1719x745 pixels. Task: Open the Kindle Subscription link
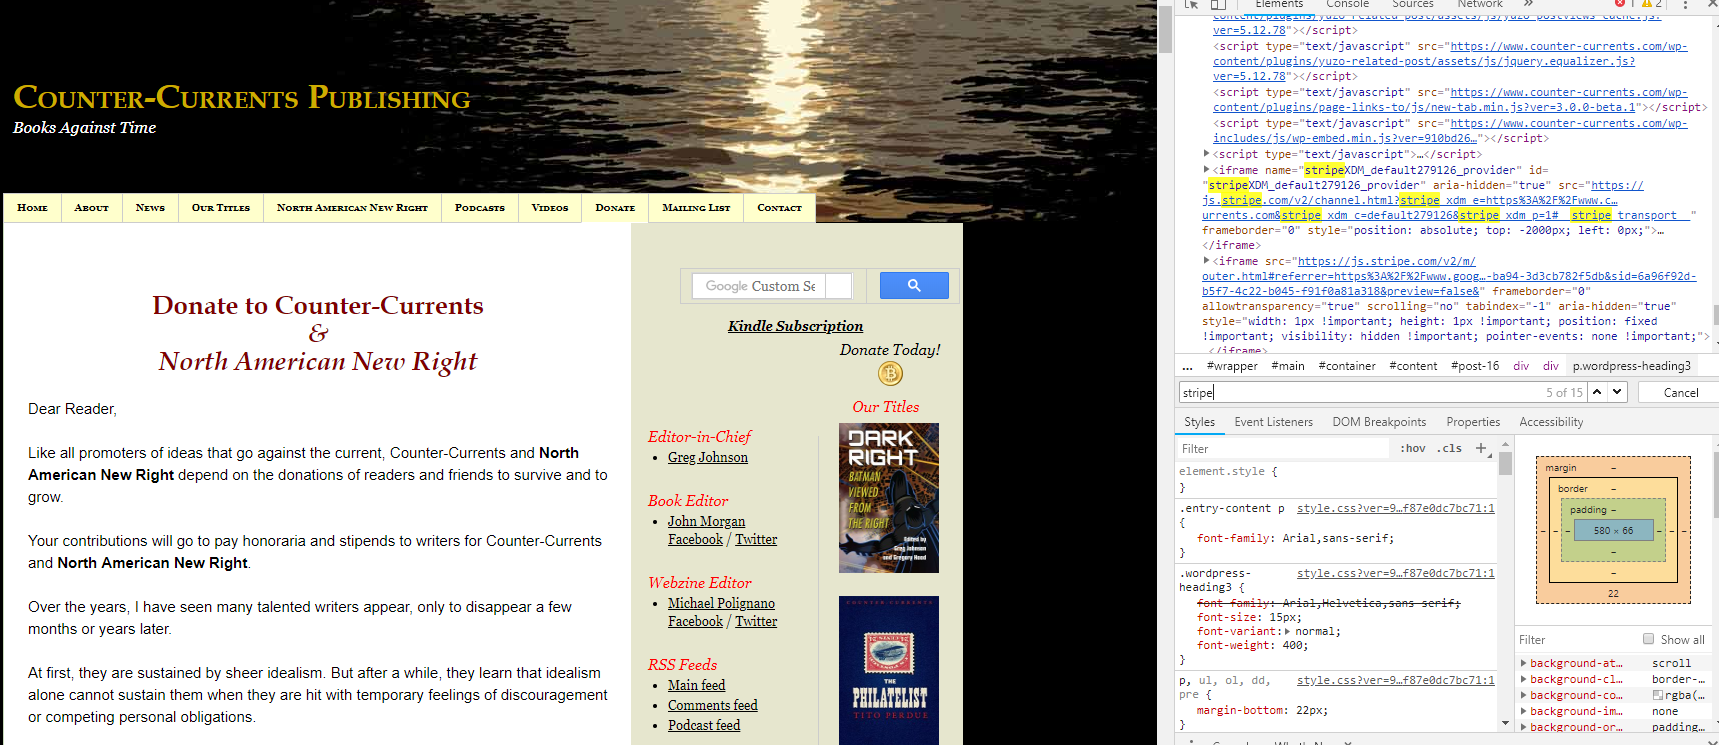pyautogui.click(x=795, y=326)
